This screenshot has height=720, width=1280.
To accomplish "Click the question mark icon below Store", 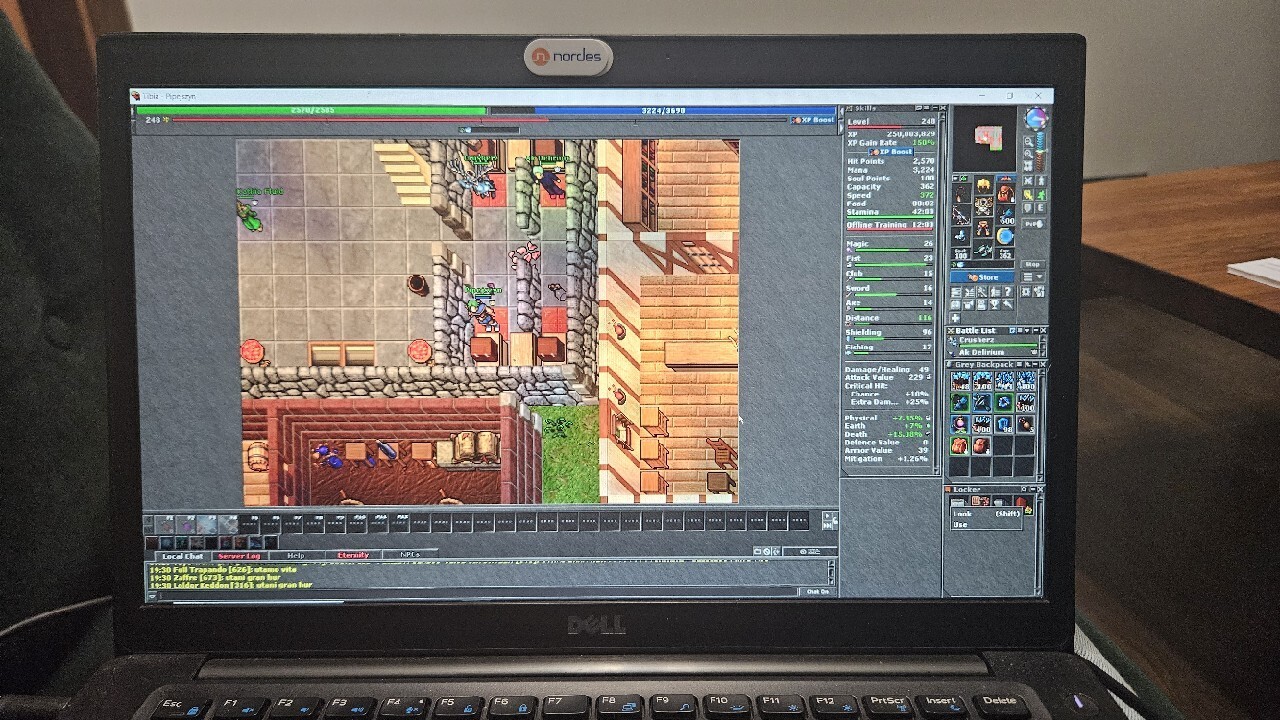I will tap(1007, 292).
